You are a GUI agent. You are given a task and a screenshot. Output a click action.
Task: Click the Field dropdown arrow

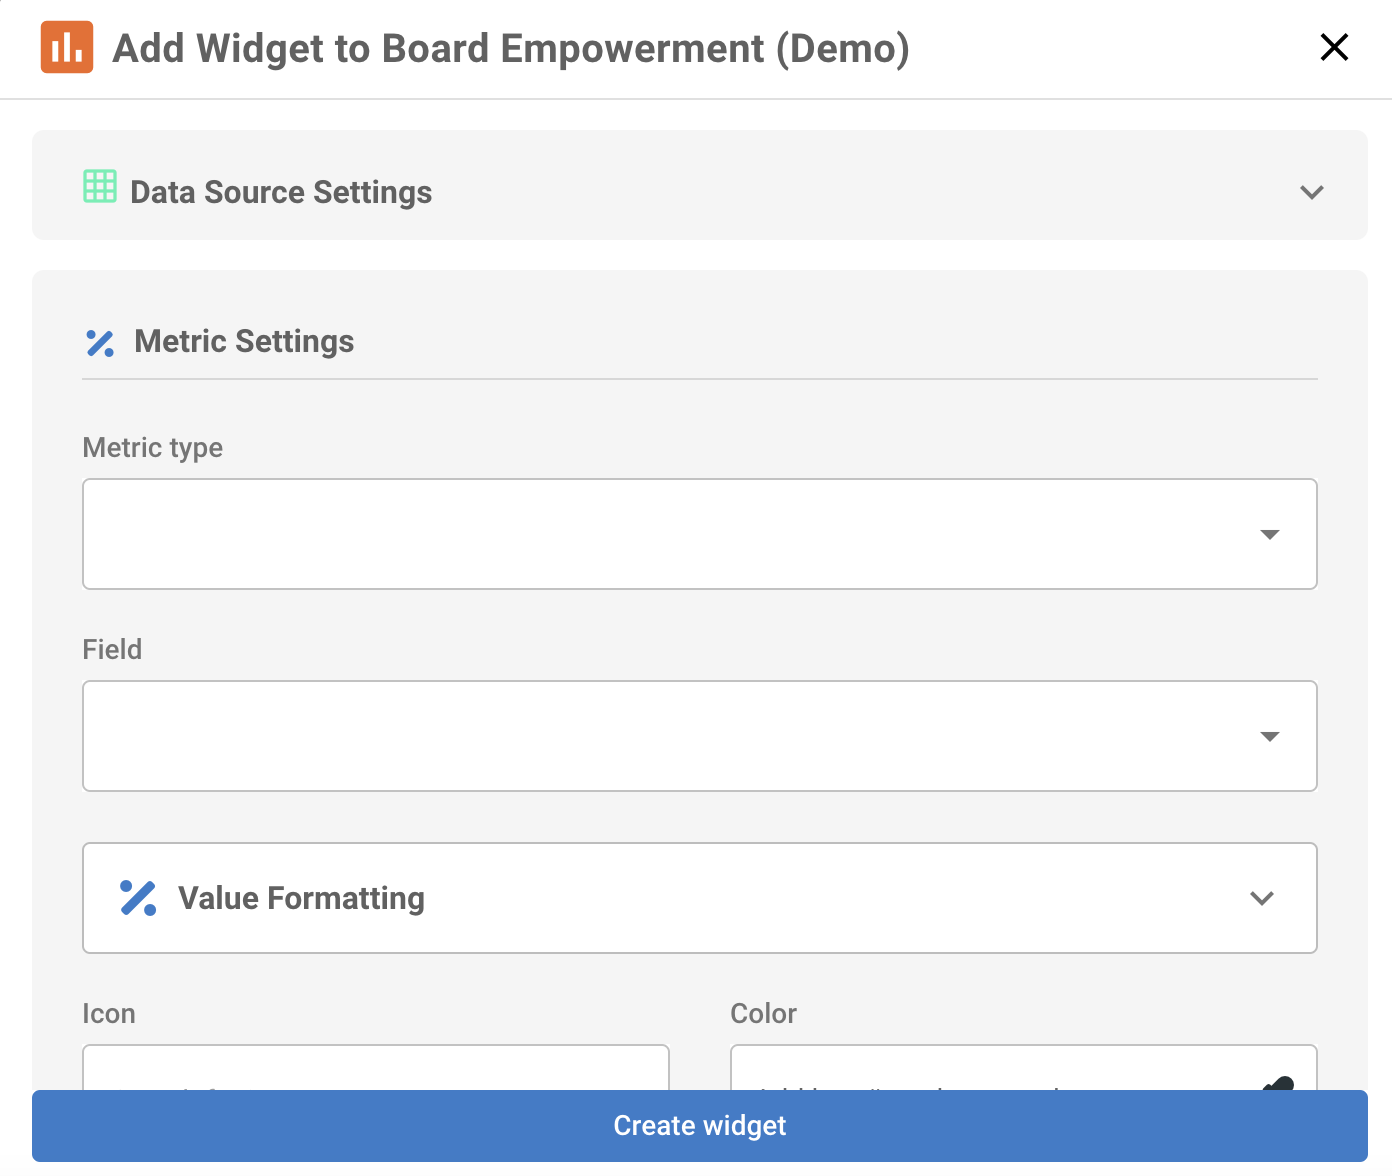pos(1270,736)
